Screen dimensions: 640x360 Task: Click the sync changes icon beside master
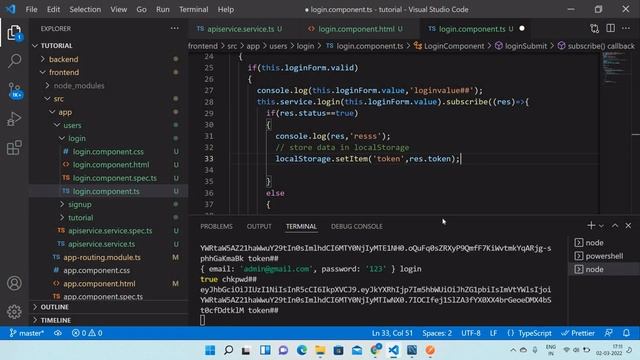[58, 333]
